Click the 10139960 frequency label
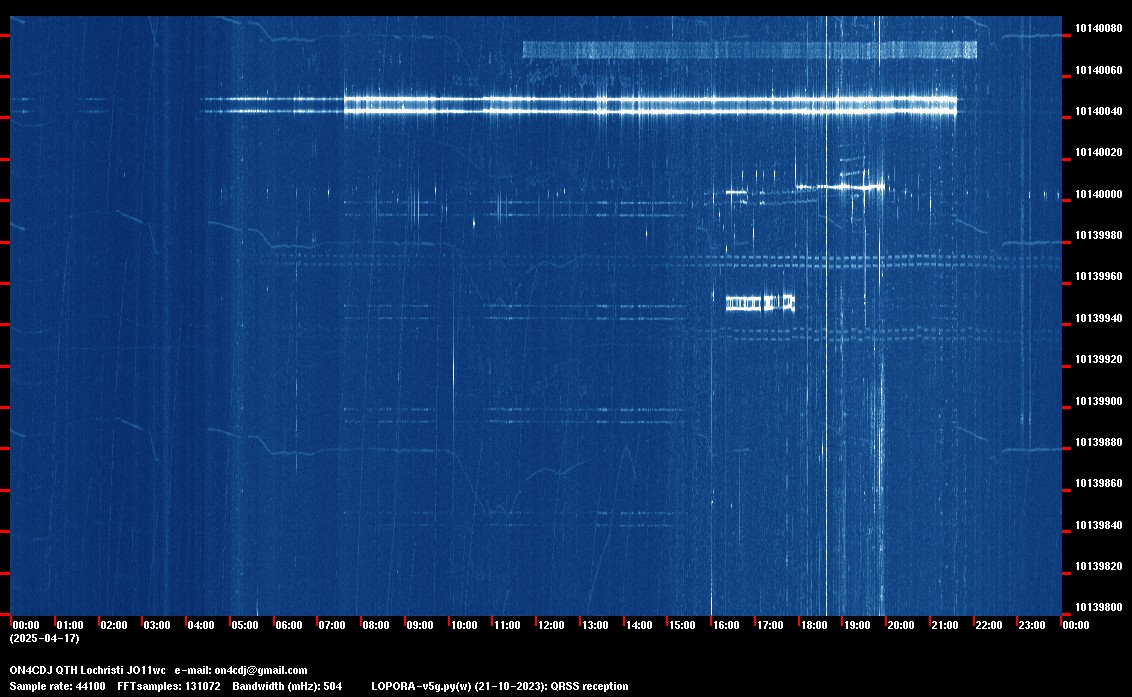 pyautogui.click(x=1099, y=277)
